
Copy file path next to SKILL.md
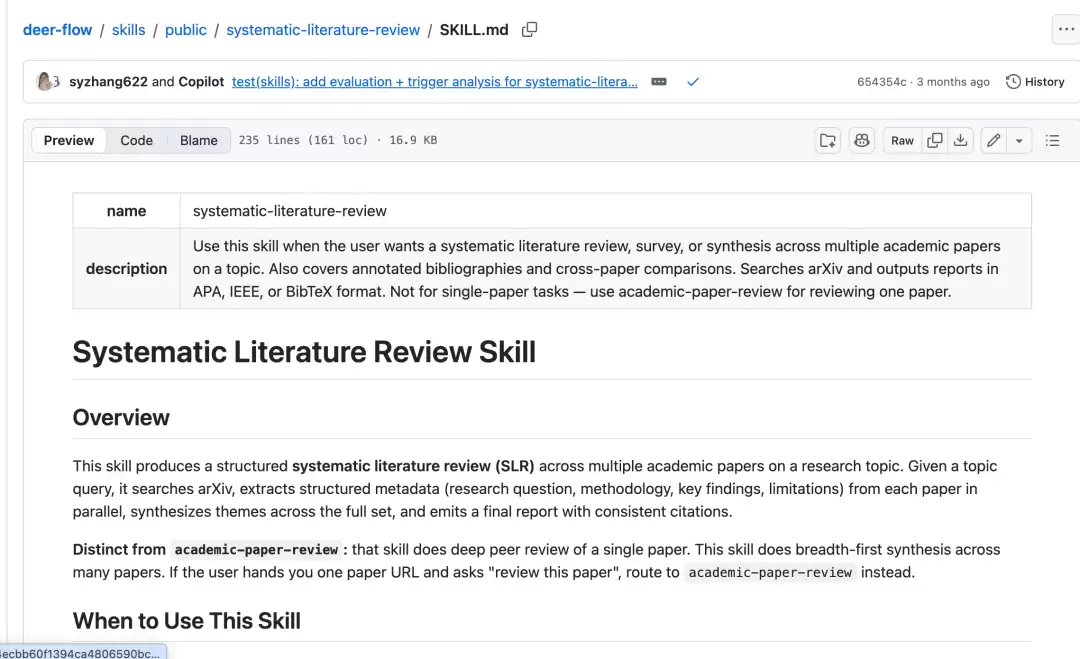click(x=529, y=30)
